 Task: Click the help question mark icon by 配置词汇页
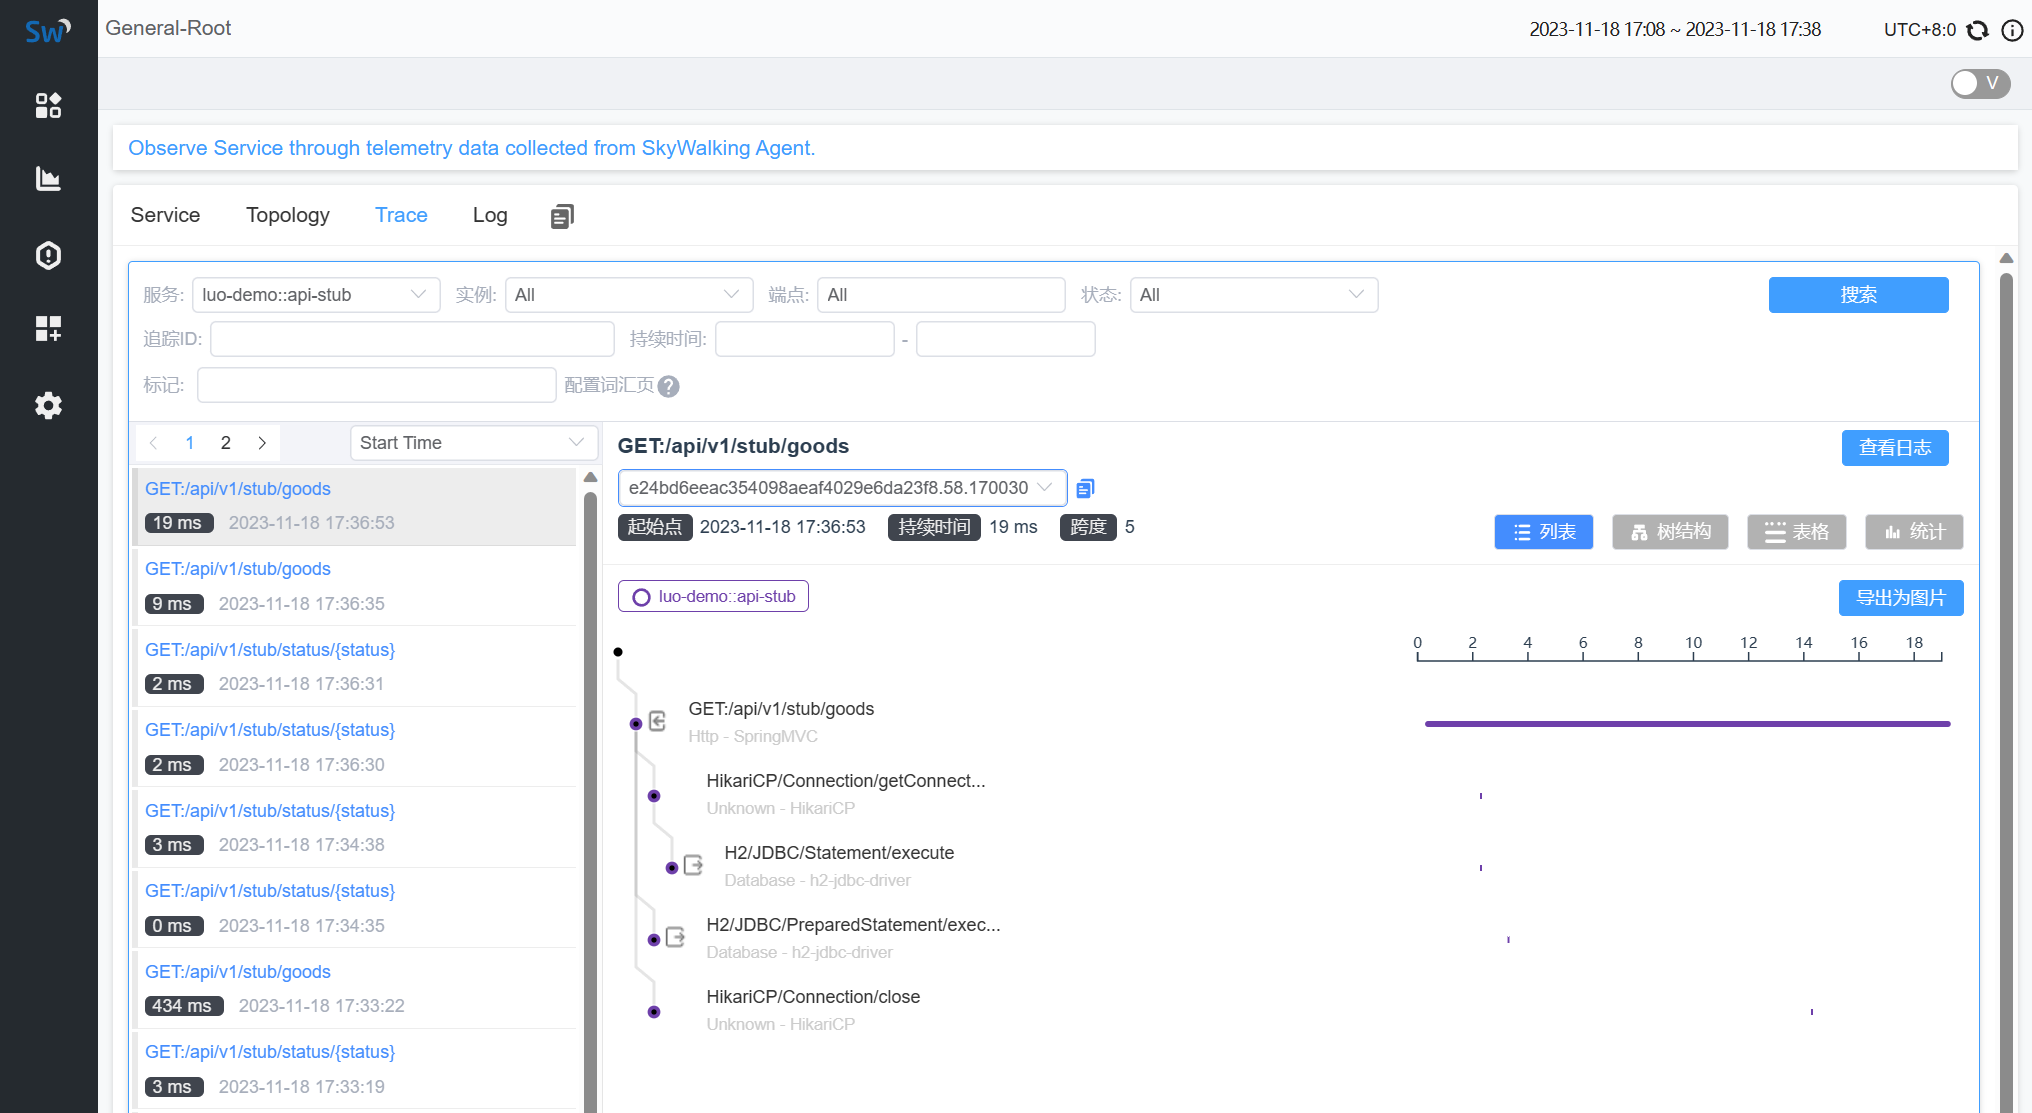point(669,386)
